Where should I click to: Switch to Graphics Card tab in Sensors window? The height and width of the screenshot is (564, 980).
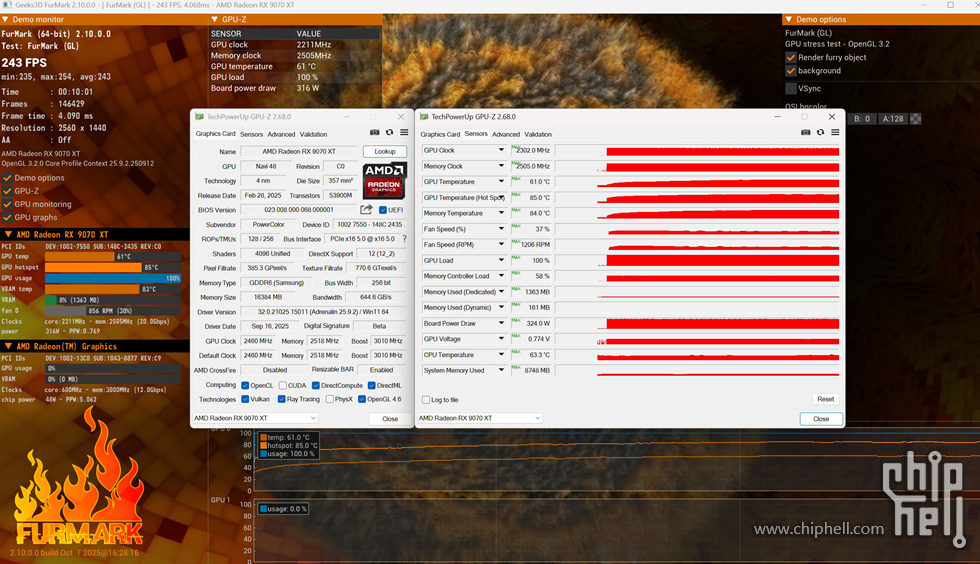coord(440,134)
